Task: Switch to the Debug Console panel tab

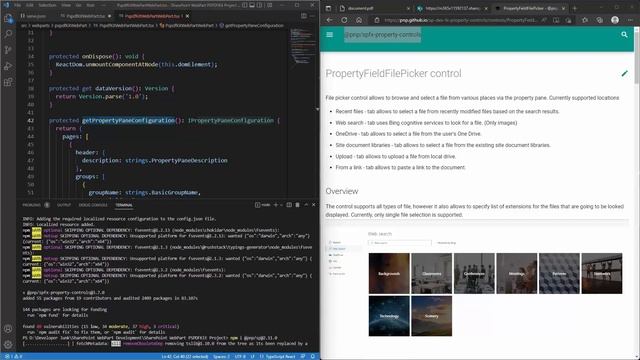Action: [x=93, y=205]
